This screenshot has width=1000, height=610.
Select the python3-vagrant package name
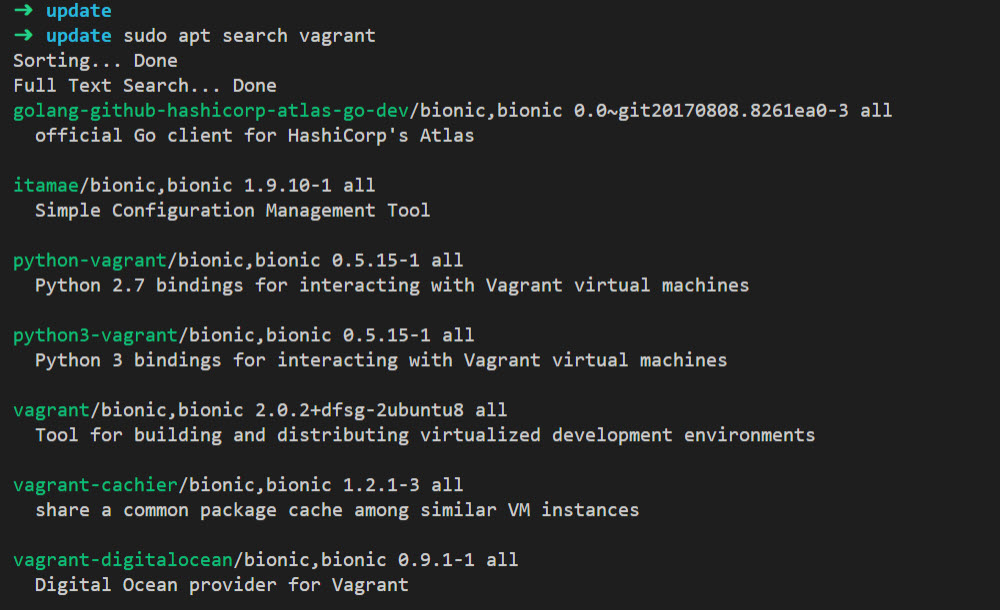point(95,335)
